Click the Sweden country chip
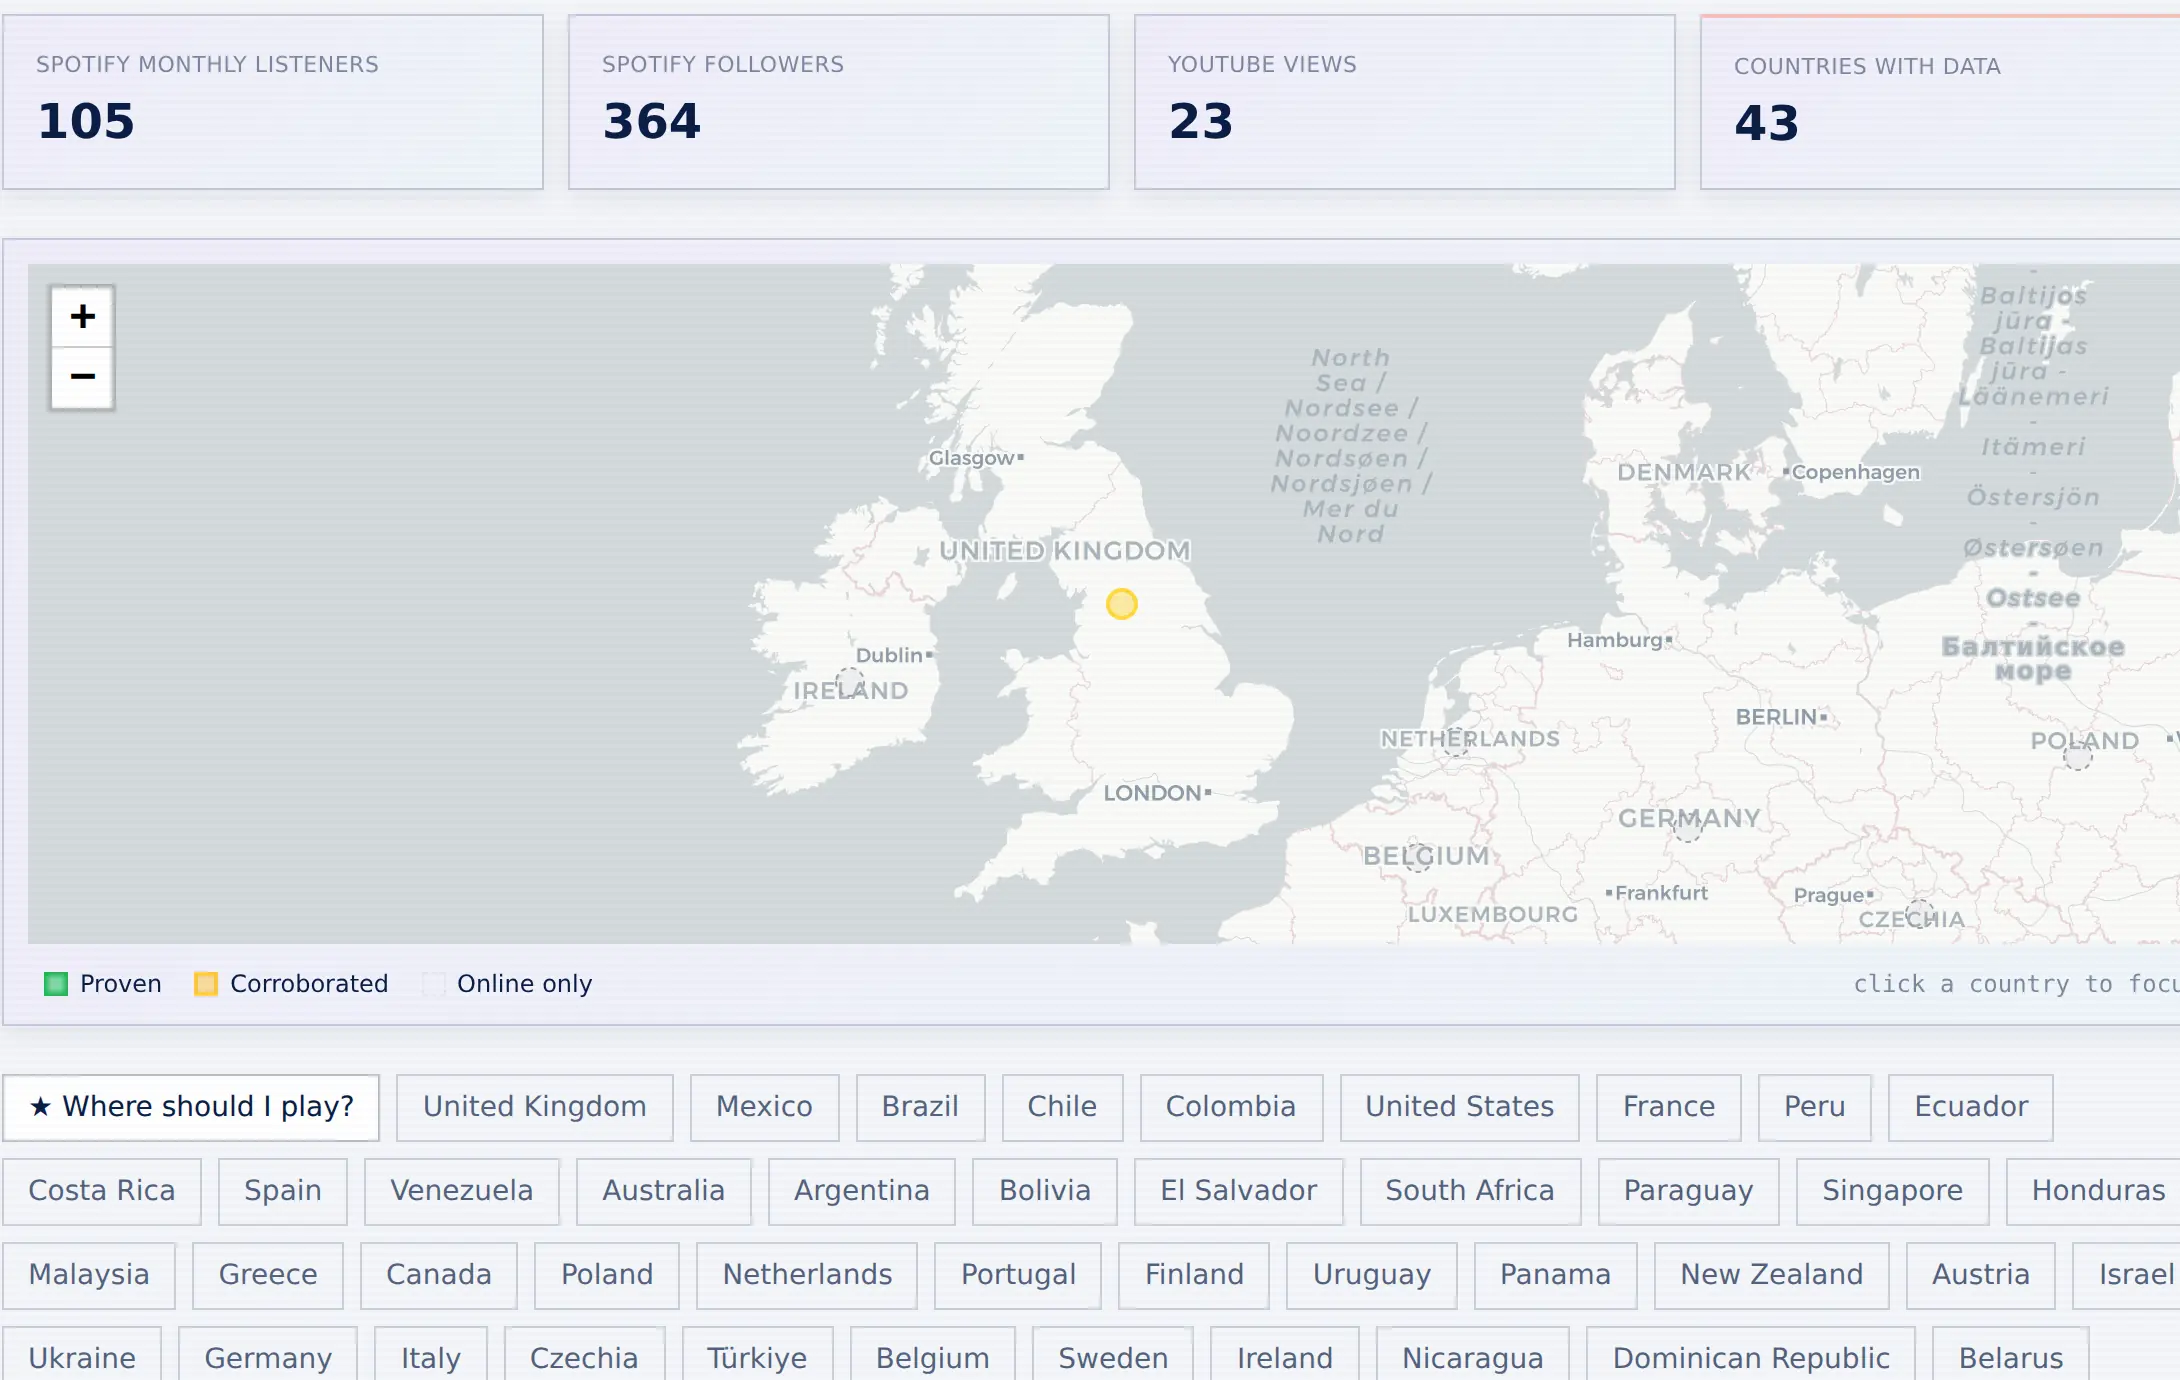Screen dimensions: 2180x1380 click(1113, 1355)
